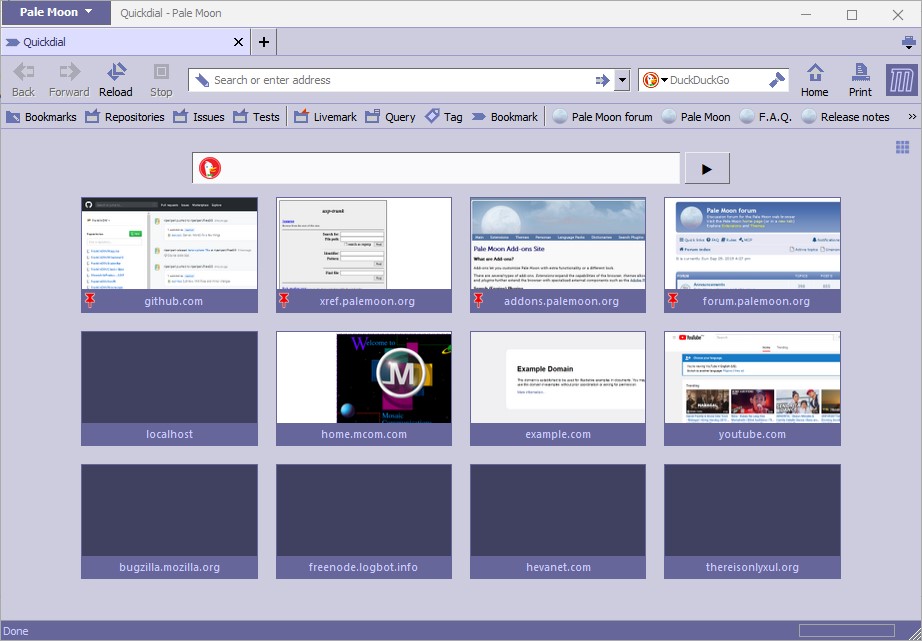The width and height of the screenshot is (922, 641).
Task: Open the Tests bookmark folder
Action: coord(256,116)
